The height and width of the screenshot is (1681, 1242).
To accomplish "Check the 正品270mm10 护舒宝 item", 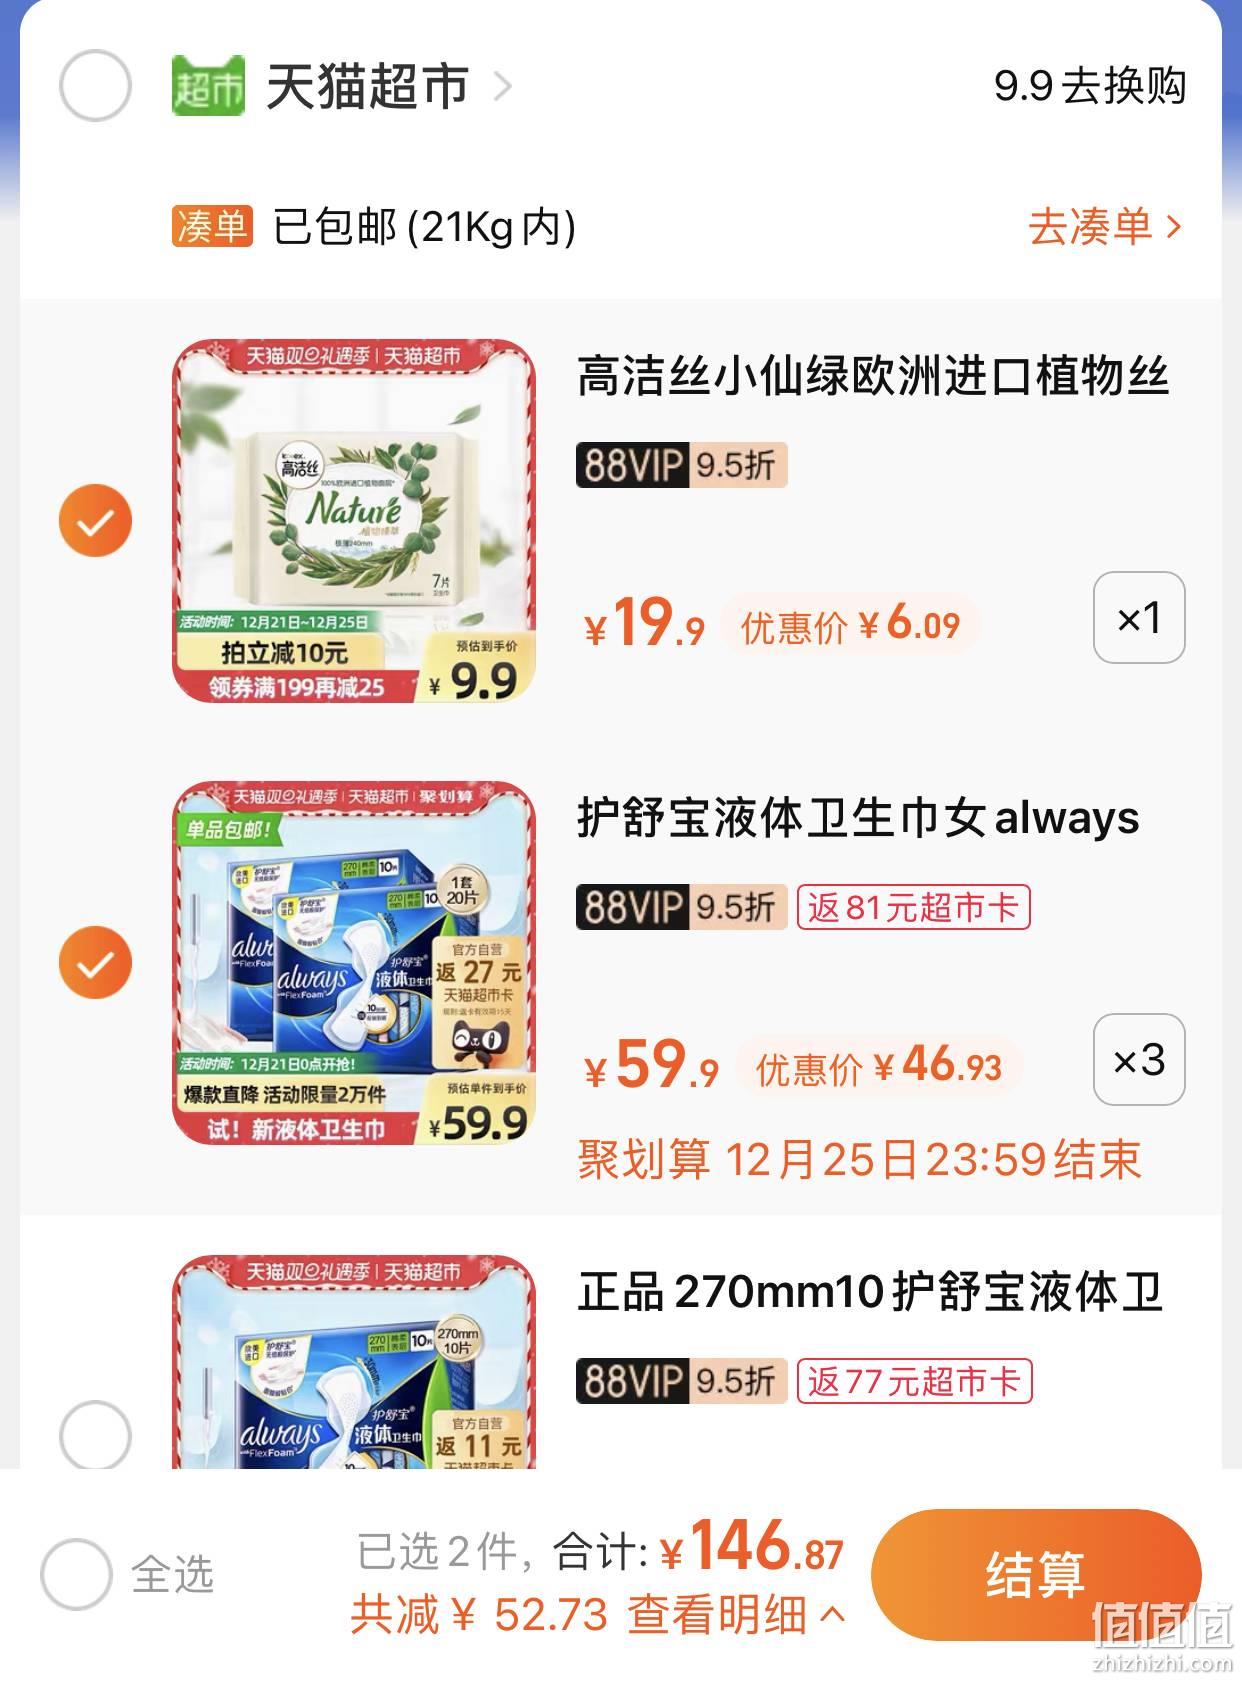I will [x=95, y=1437].
